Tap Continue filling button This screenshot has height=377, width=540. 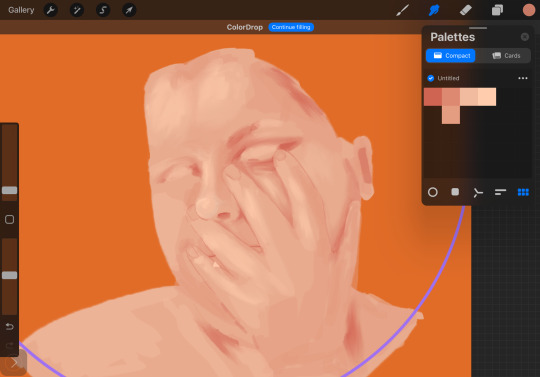[291, 27]
